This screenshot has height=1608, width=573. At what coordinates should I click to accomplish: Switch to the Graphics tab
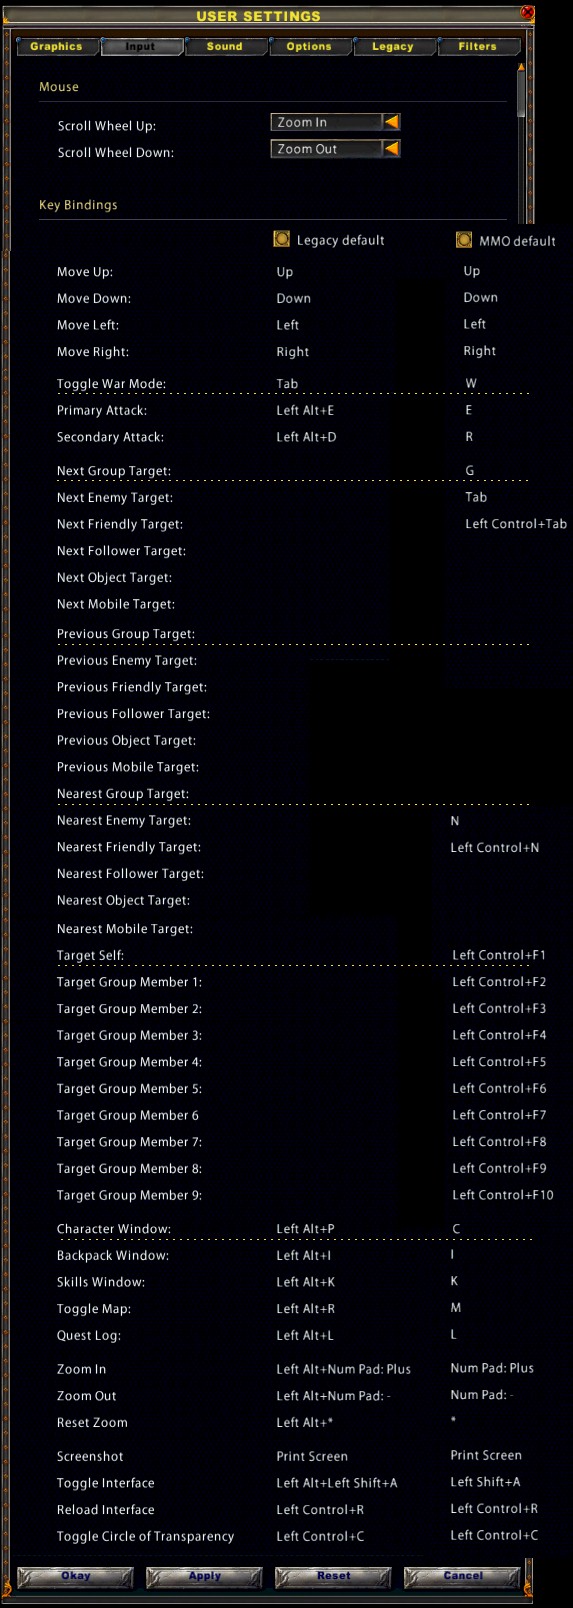[x=57, y=47]
